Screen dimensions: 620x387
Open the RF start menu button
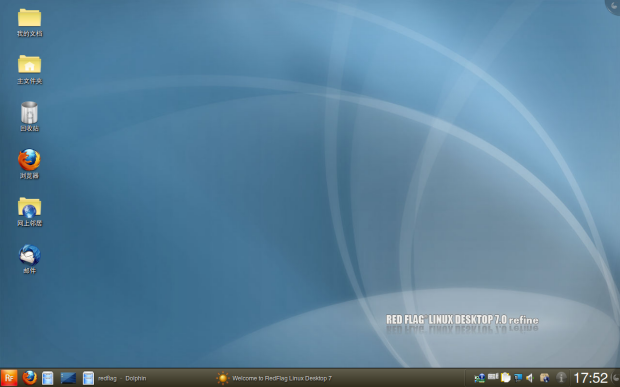pyautogui.click(x=9, y=378)
